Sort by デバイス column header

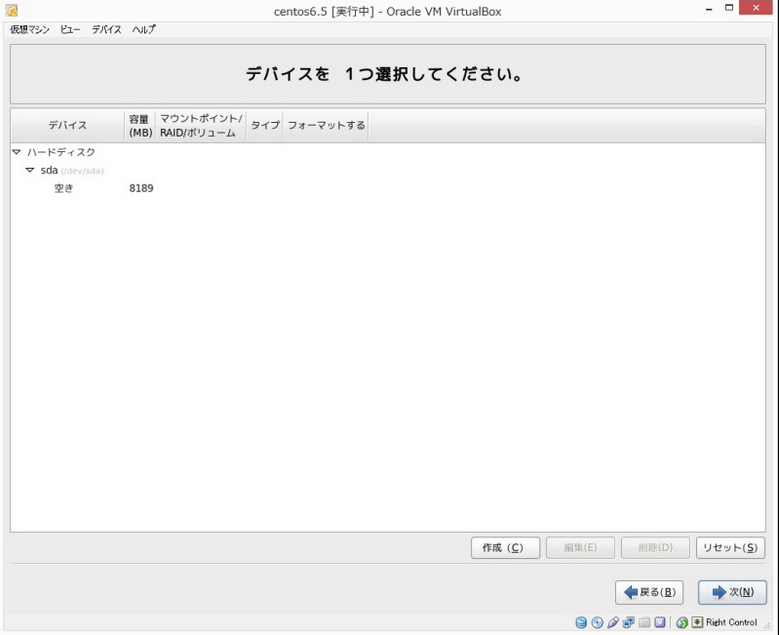(x=68, y=125)
